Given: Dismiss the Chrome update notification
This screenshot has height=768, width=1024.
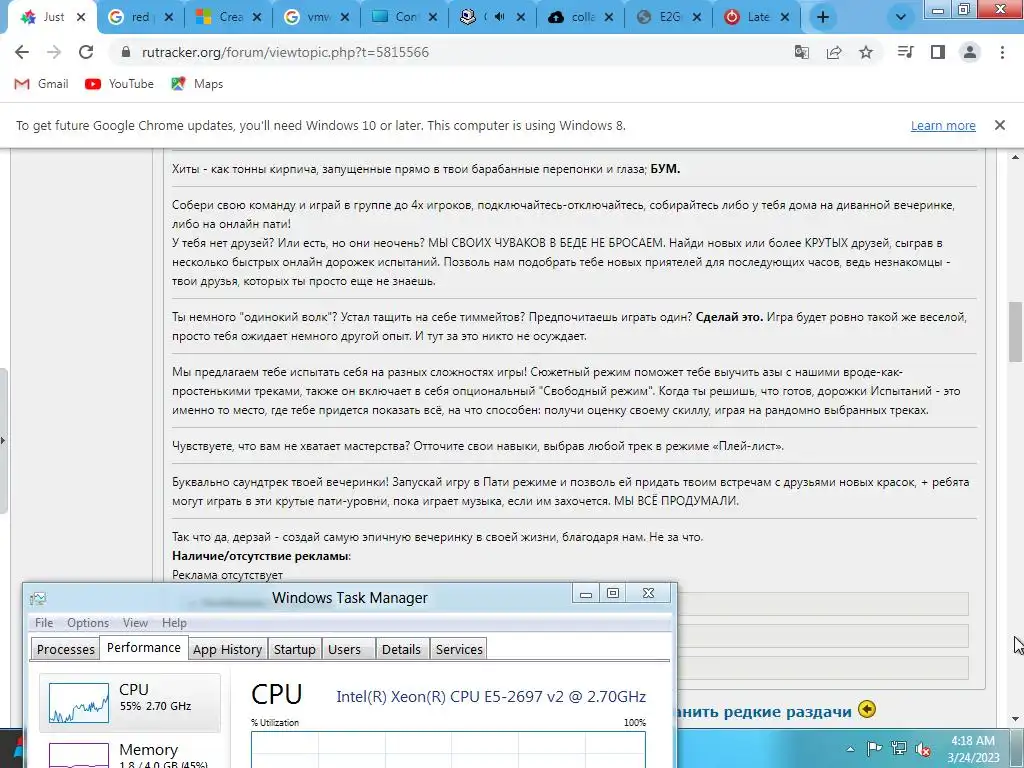Looking at the screenshot, I should (1000, 125).
